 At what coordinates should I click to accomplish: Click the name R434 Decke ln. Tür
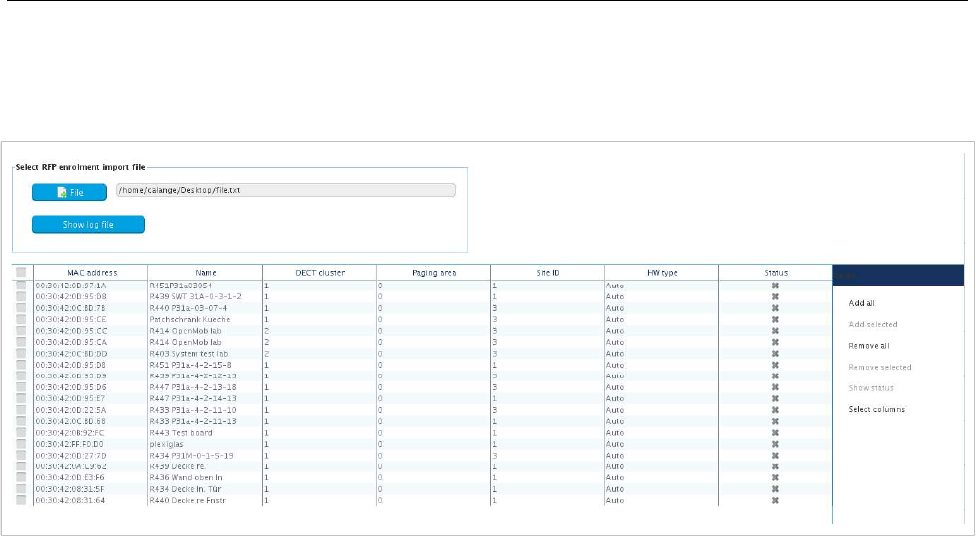pos(185,489)
